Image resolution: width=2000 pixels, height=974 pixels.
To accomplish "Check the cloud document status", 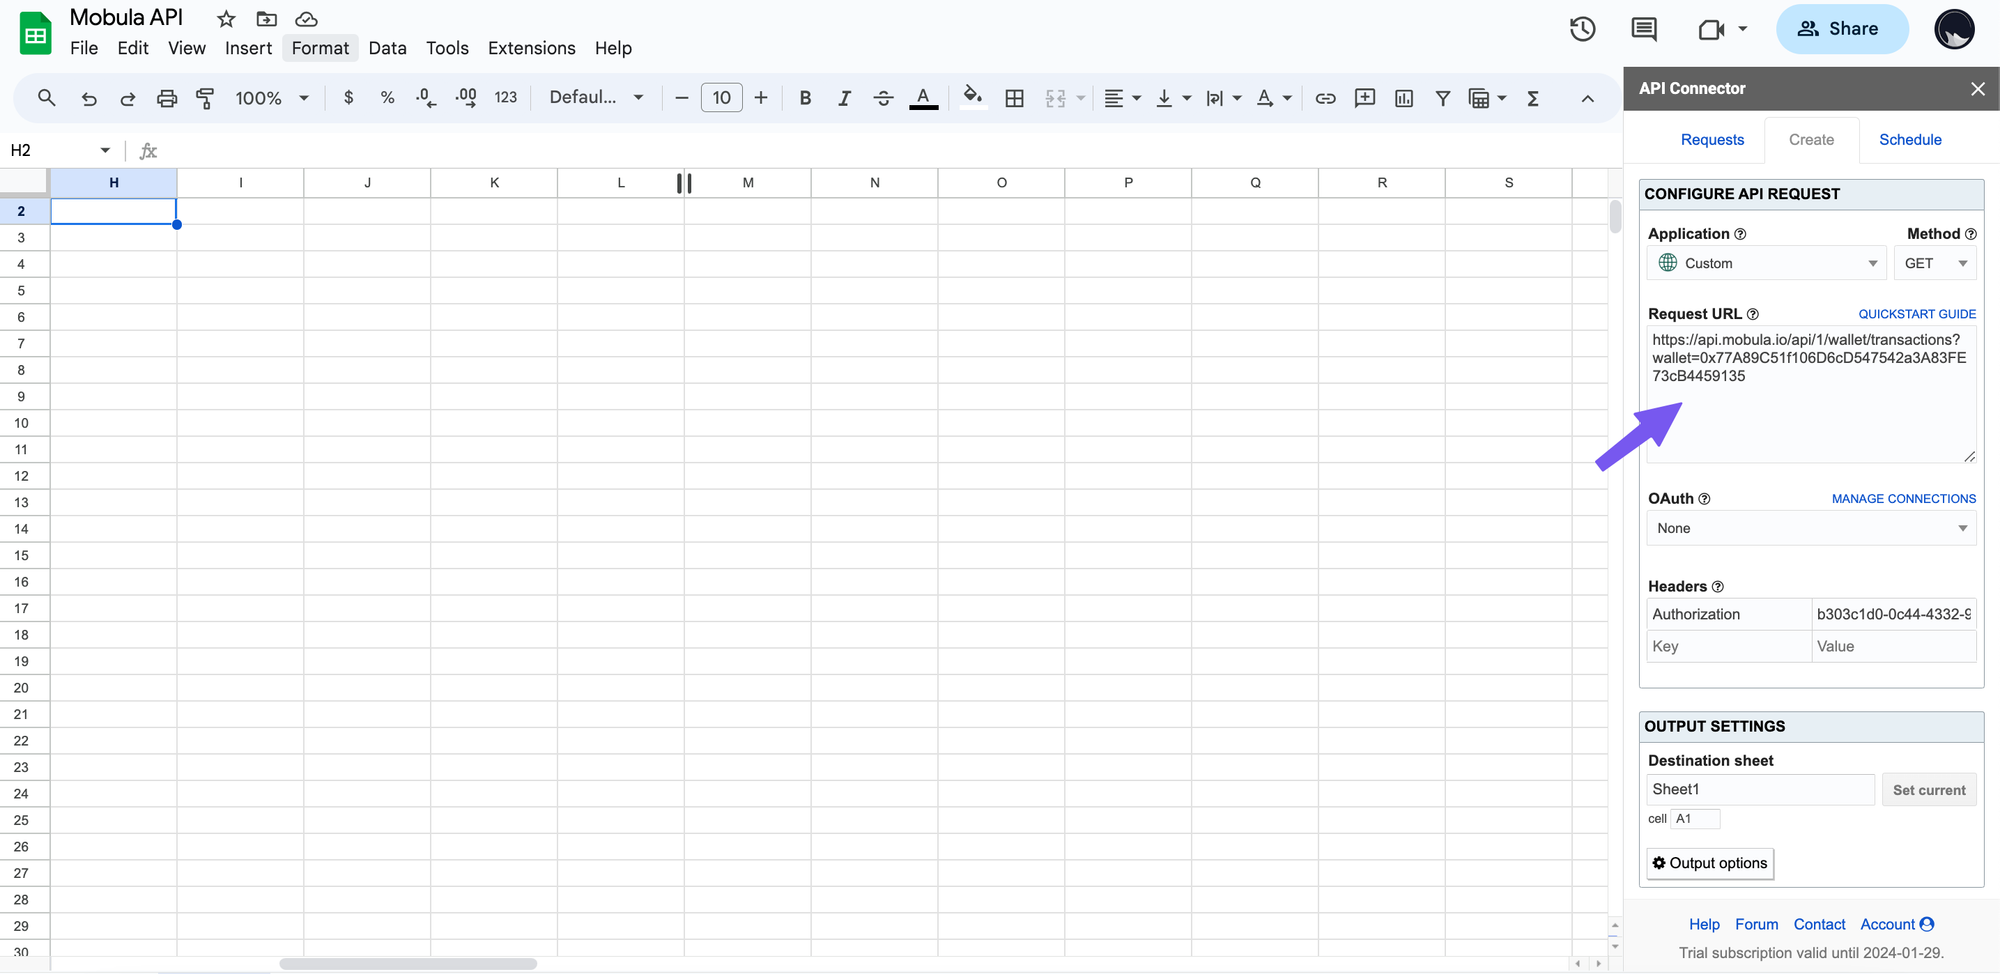I will [x=306, y=19].
